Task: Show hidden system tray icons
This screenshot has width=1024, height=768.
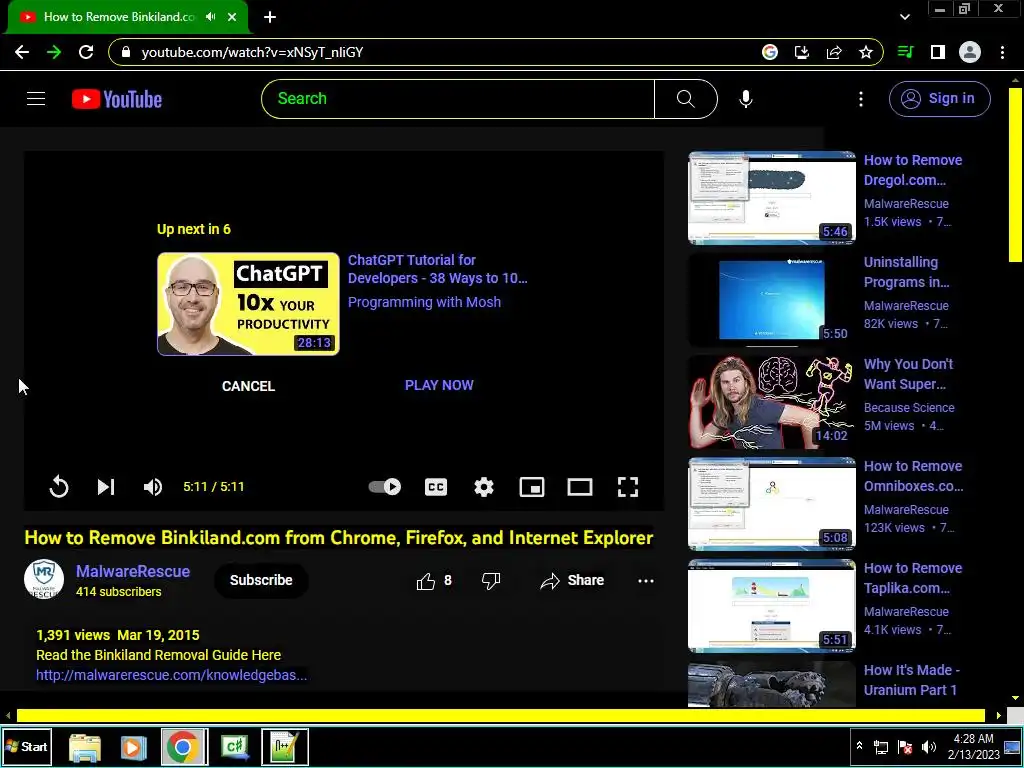Action: pos(859,746)
